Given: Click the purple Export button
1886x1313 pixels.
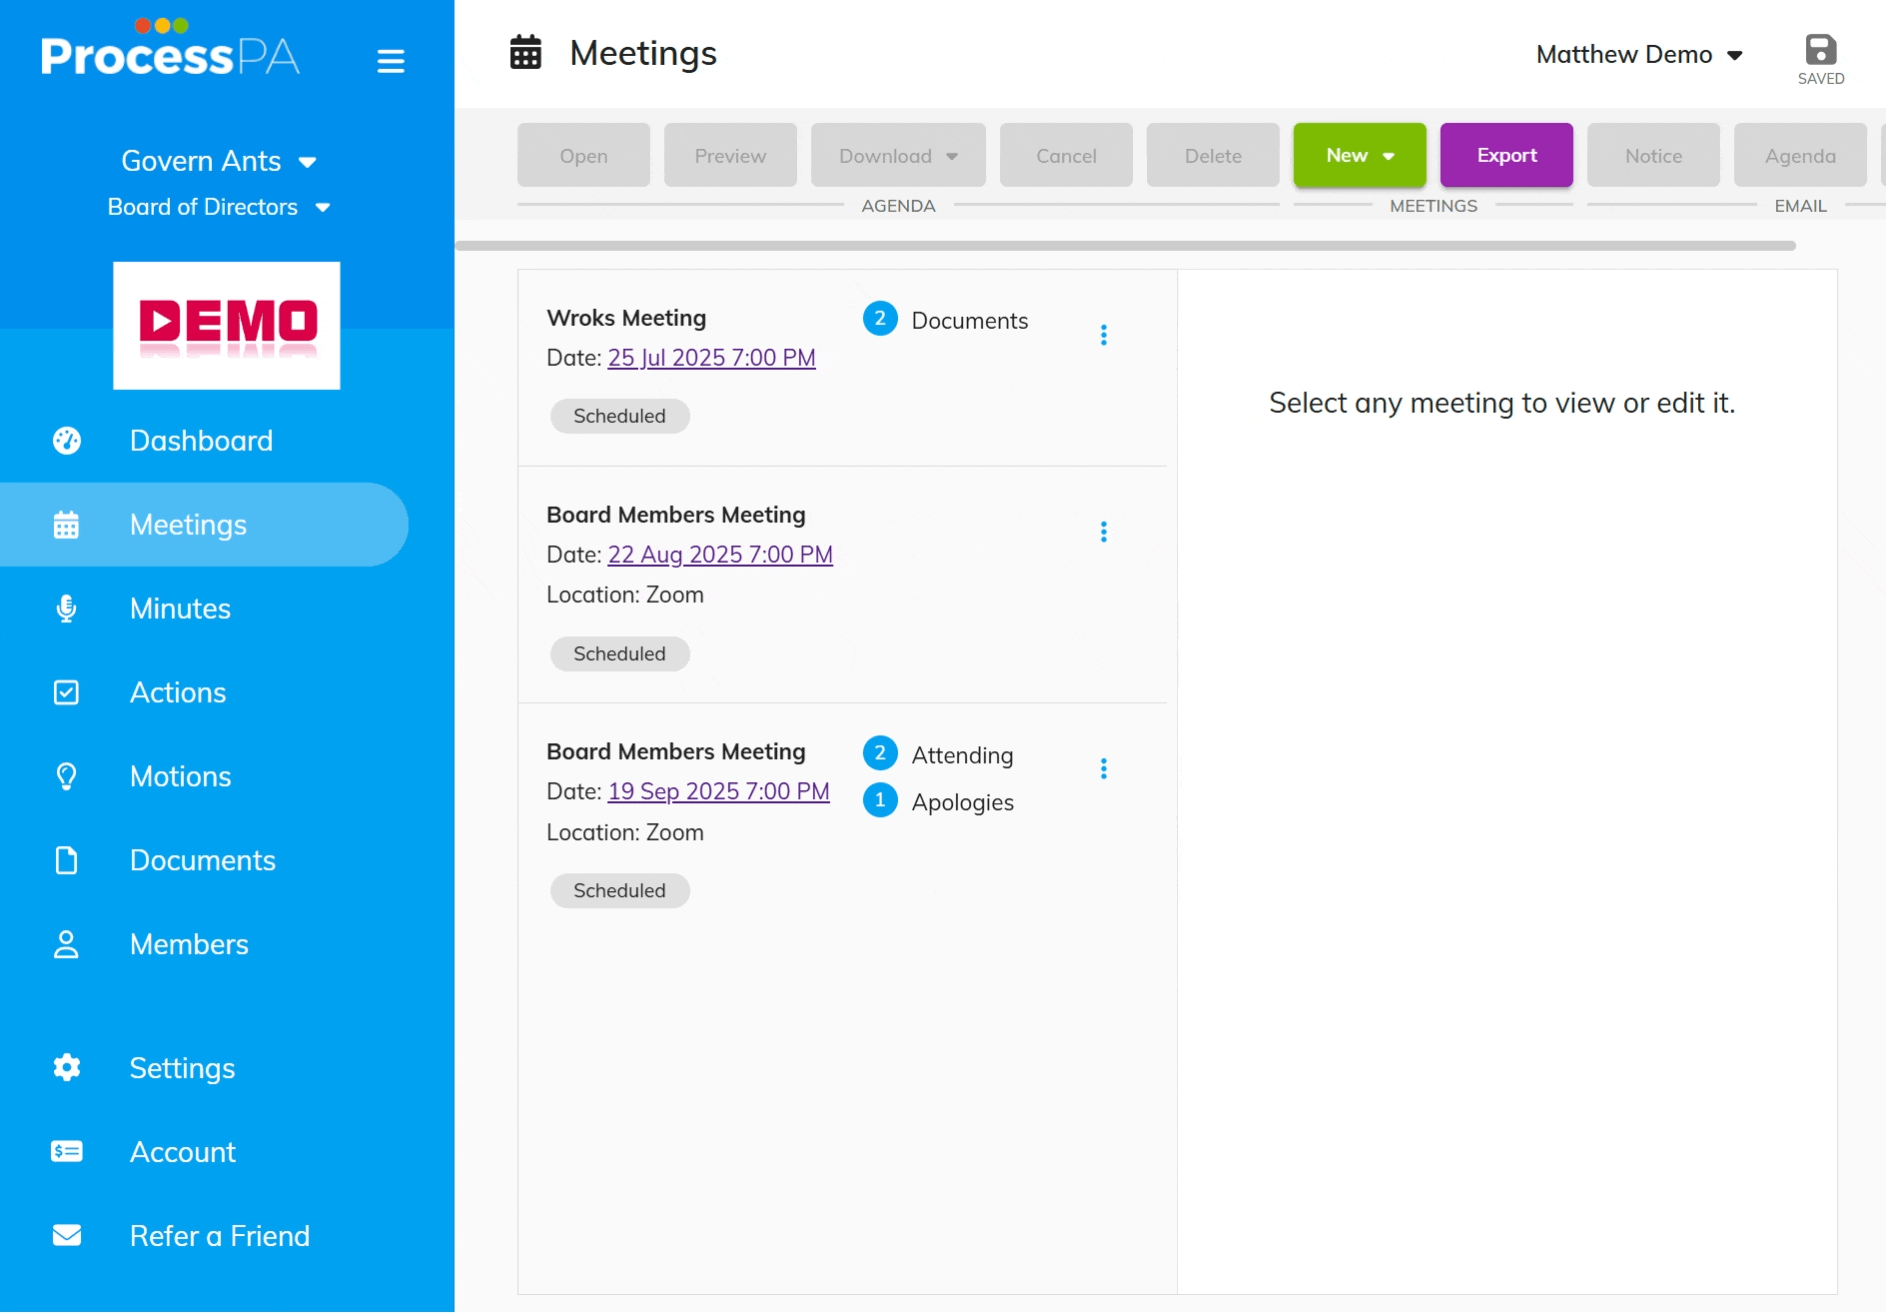Looking at the screenshot, I should (1506, 156).
